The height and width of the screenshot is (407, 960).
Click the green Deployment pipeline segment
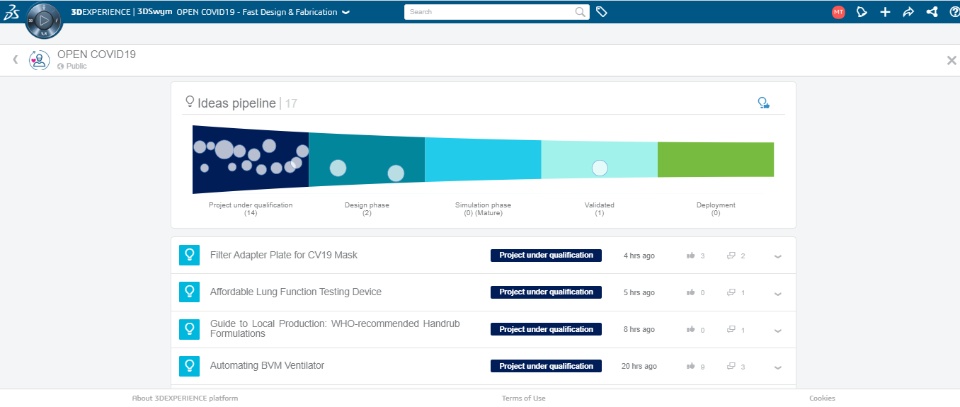tap(716, 160)
